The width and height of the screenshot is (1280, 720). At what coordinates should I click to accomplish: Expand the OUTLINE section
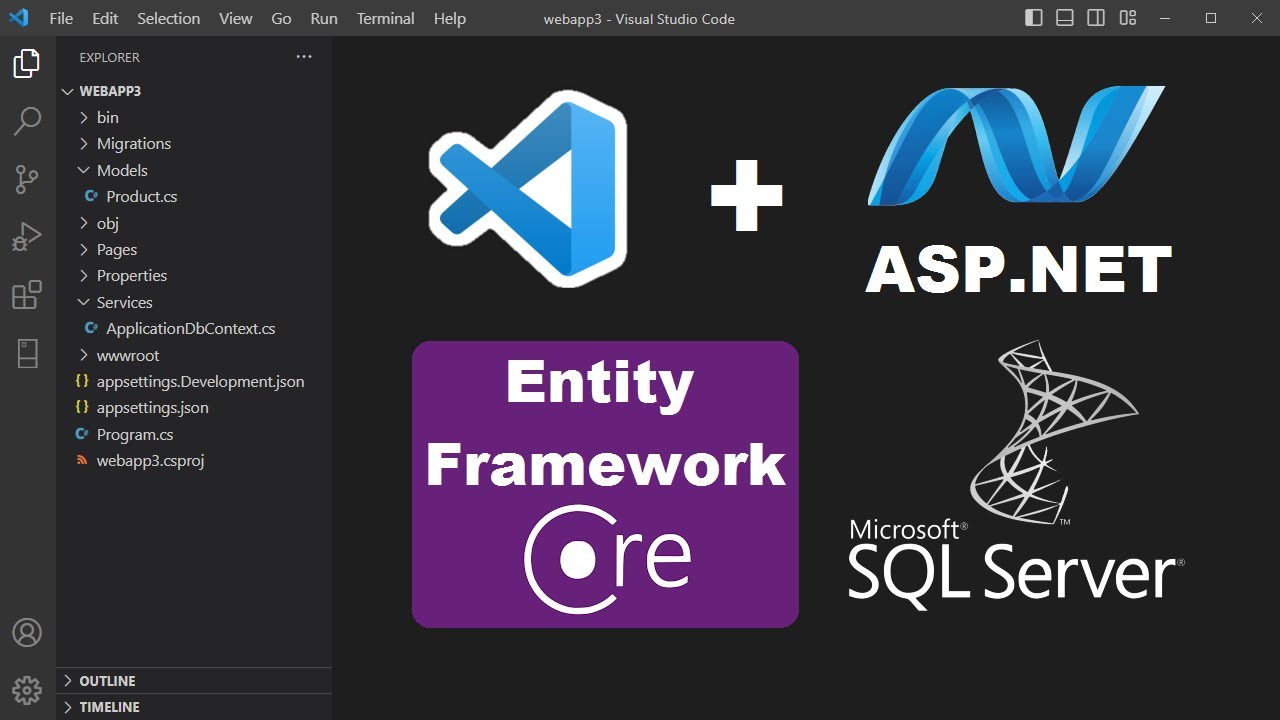tap(194, 681)
